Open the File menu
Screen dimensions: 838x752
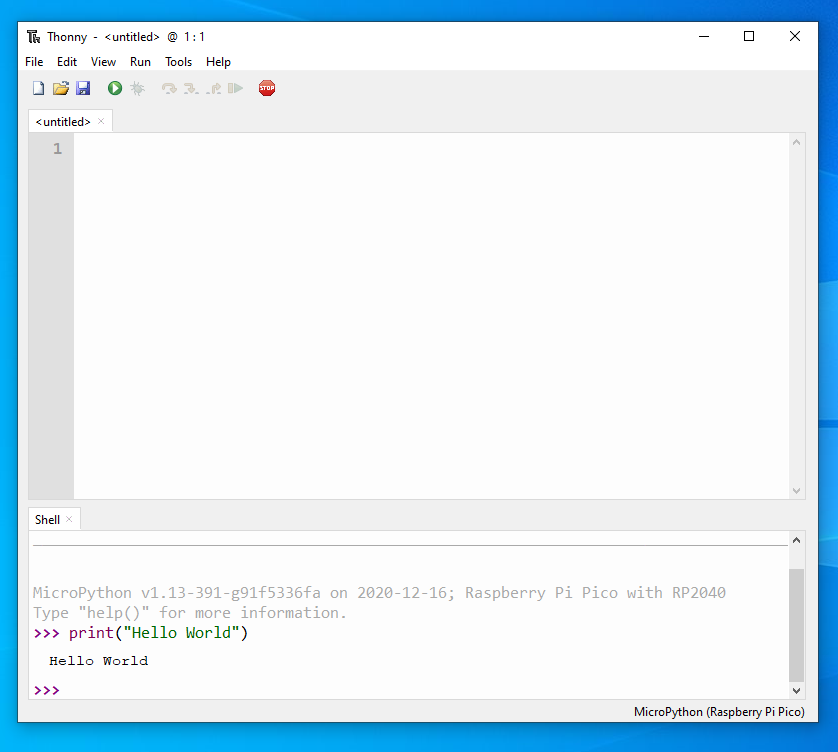[34, 62]
